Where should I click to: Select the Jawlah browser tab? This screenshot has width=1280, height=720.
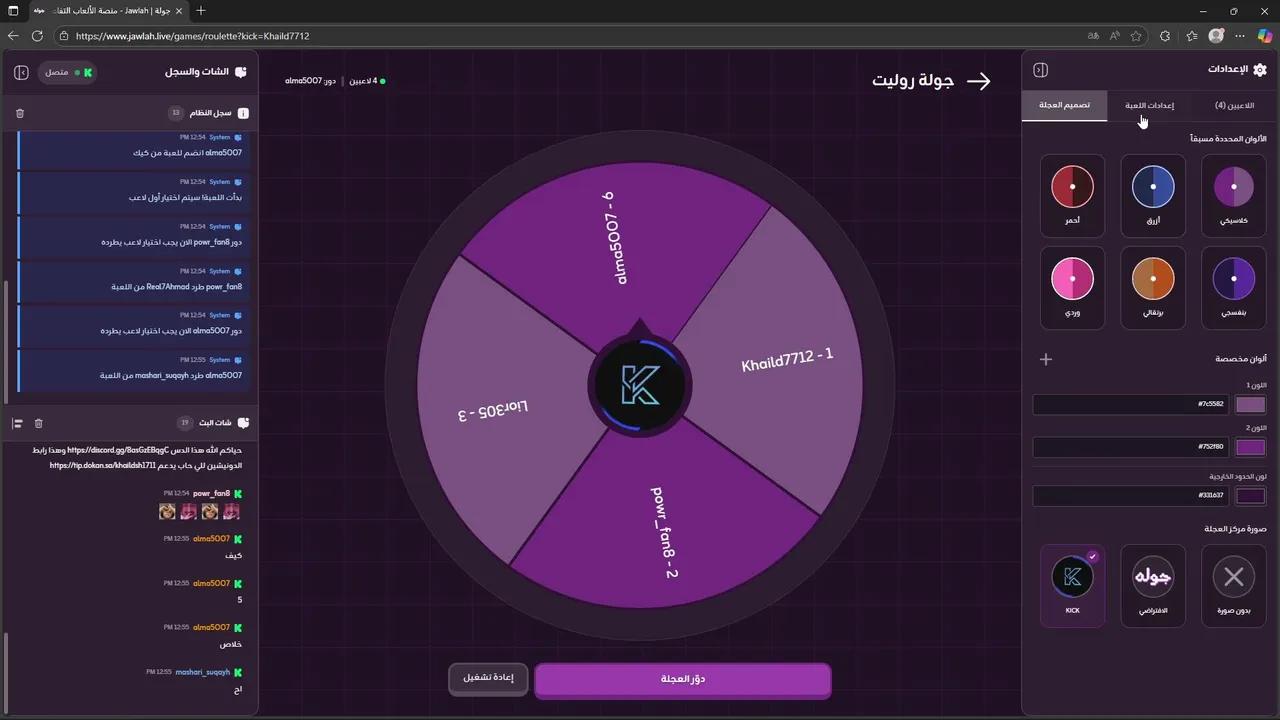point(108,10)
